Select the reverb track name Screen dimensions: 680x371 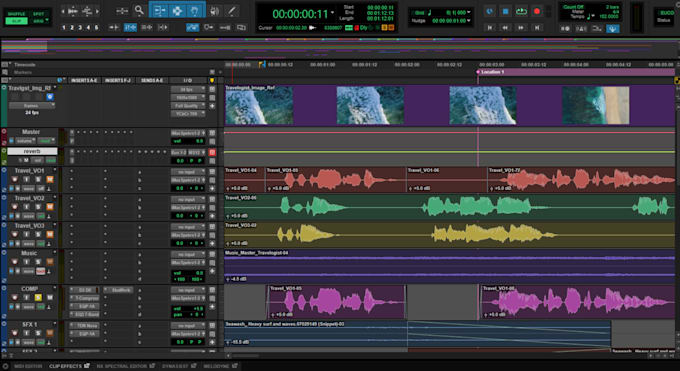32,151
